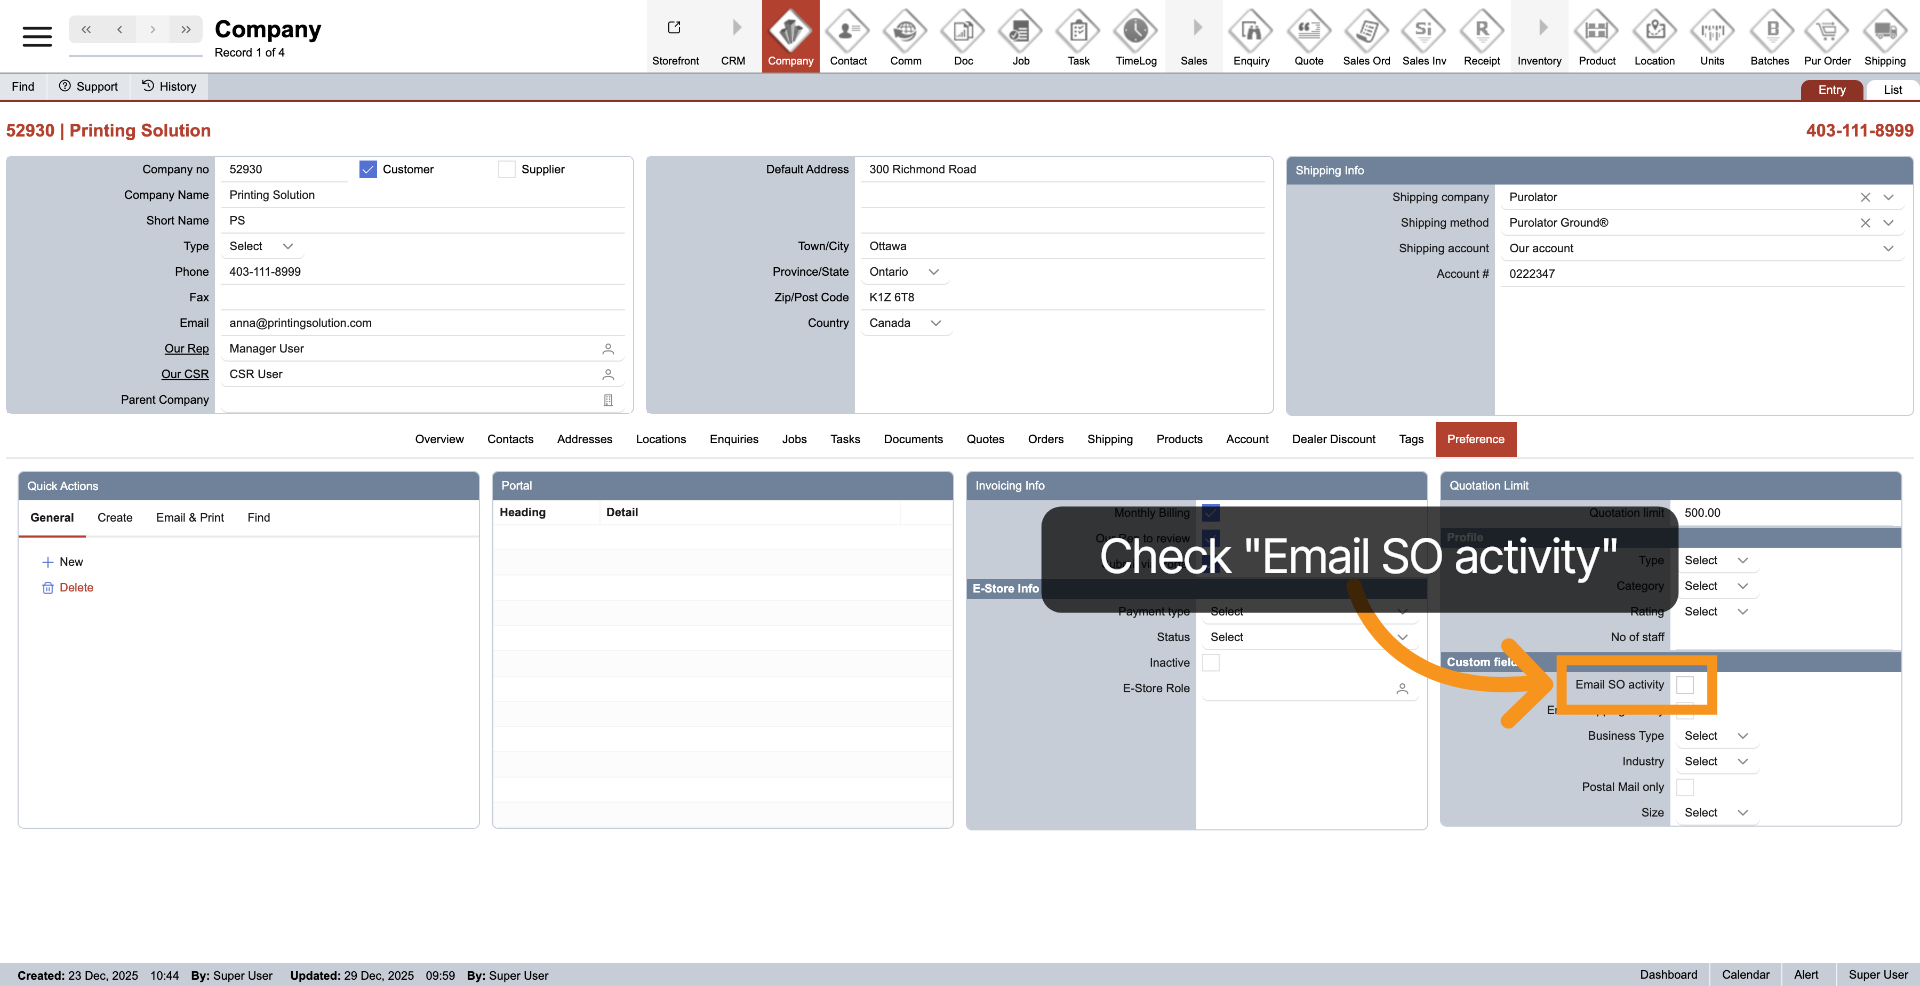
Task: Jump to the last record arrow
Action: (x=186, y=30)
